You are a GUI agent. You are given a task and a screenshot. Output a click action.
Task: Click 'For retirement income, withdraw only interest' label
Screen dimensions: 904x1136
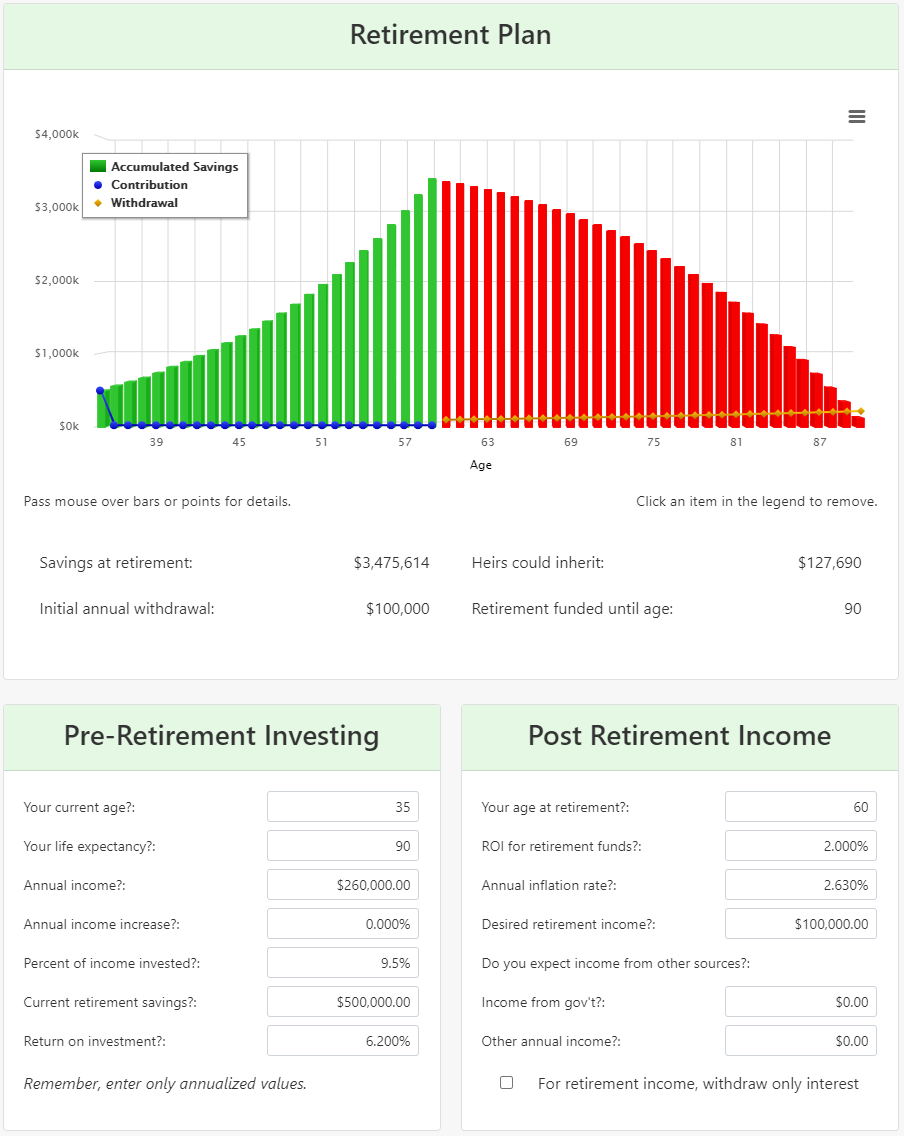pyautogui.click(x=698, y=1084)
